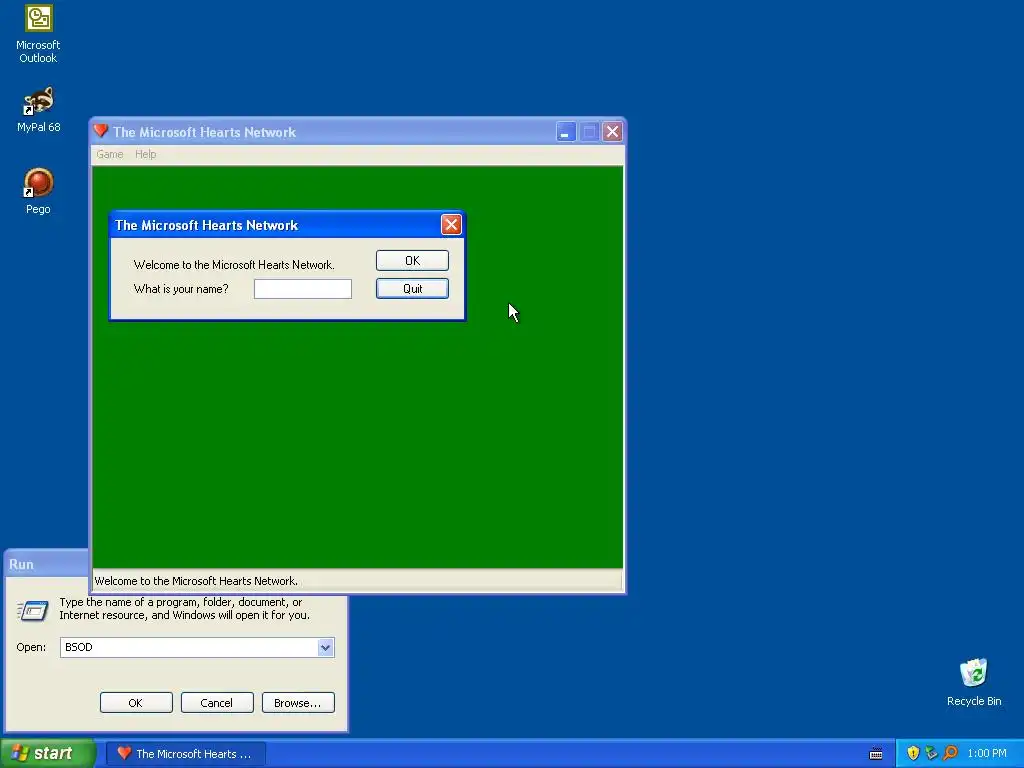Click the status bar text 'Welcome to the Microsoft Hearts Network.'
This screenshot has width=1024, height=768.
(x=197, y=581)
